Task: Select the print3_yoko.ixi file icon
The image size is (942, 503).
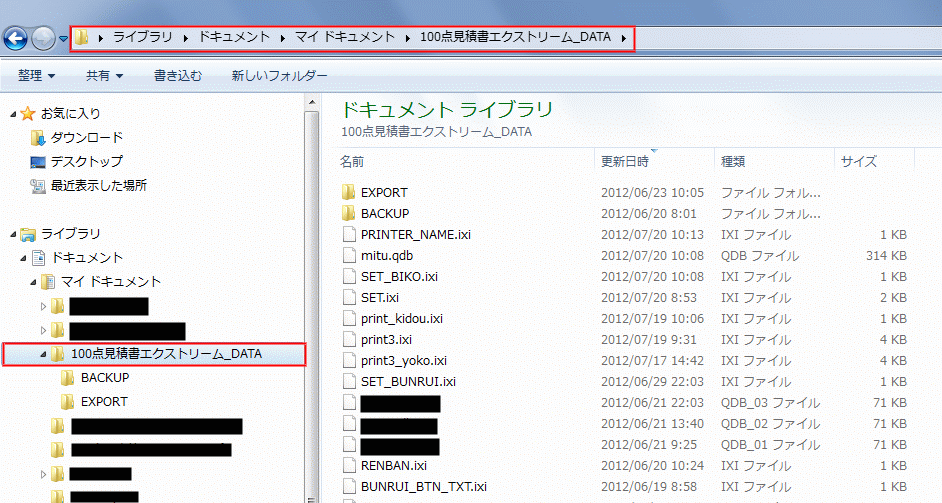Action: tap(349, 361)
